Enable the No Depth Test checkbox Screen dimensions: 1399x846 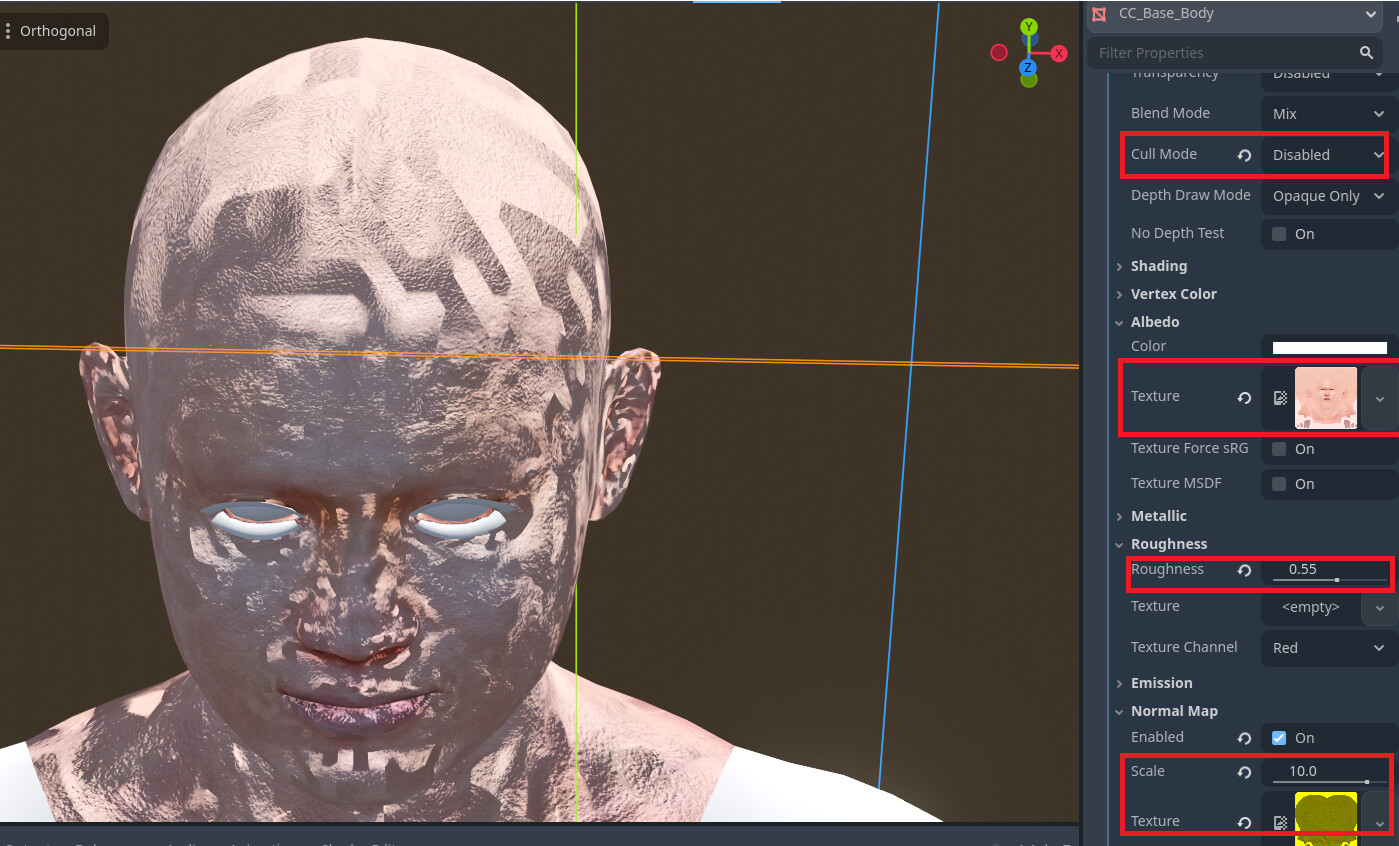click(x=1277, y=233)
